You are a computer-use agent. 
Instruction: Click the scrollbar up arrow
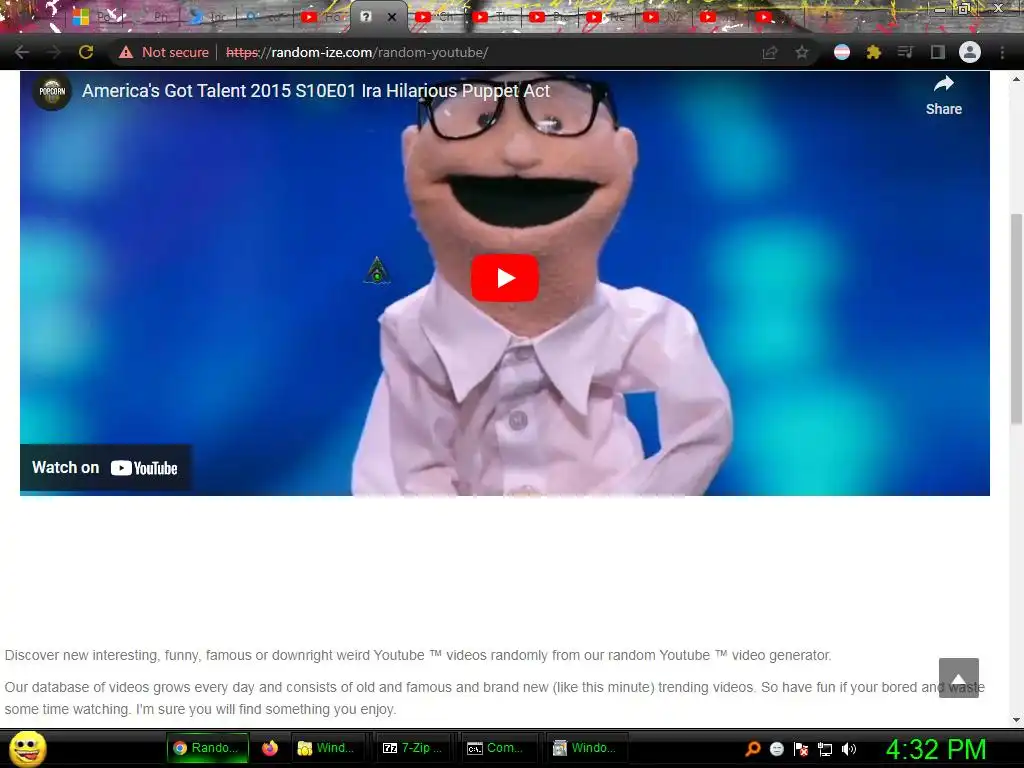click(1016, 80)
